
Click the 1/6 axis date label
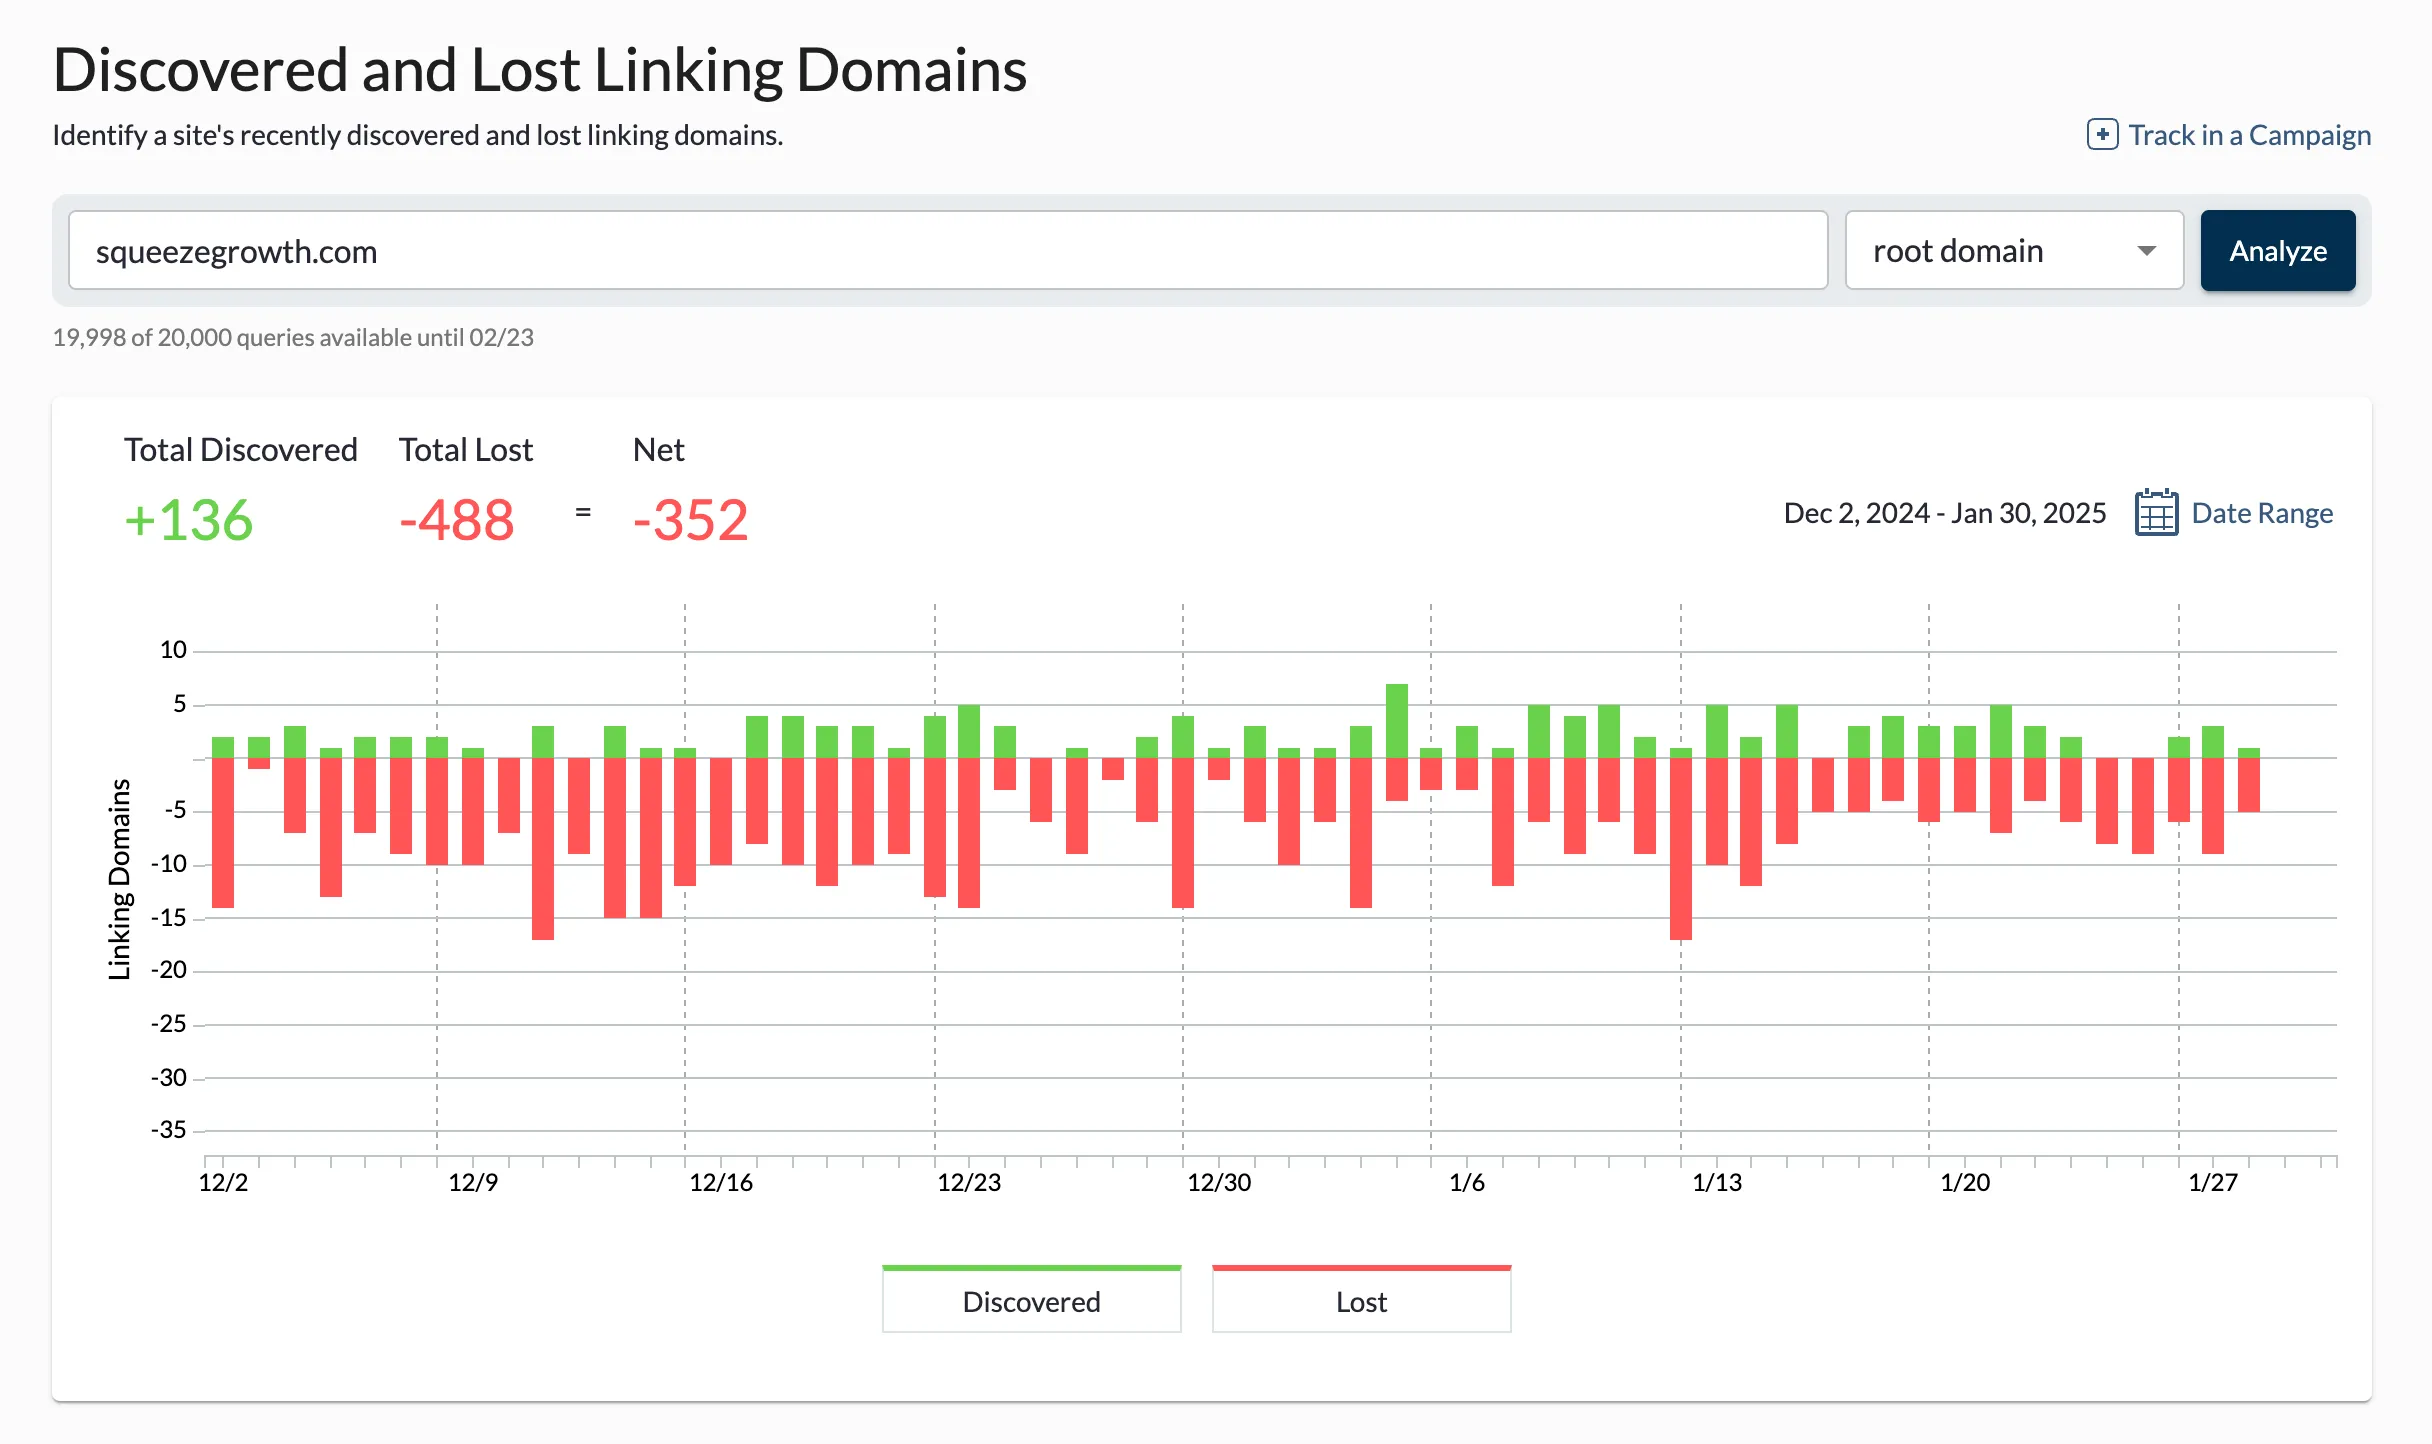pos(1467,1182)
